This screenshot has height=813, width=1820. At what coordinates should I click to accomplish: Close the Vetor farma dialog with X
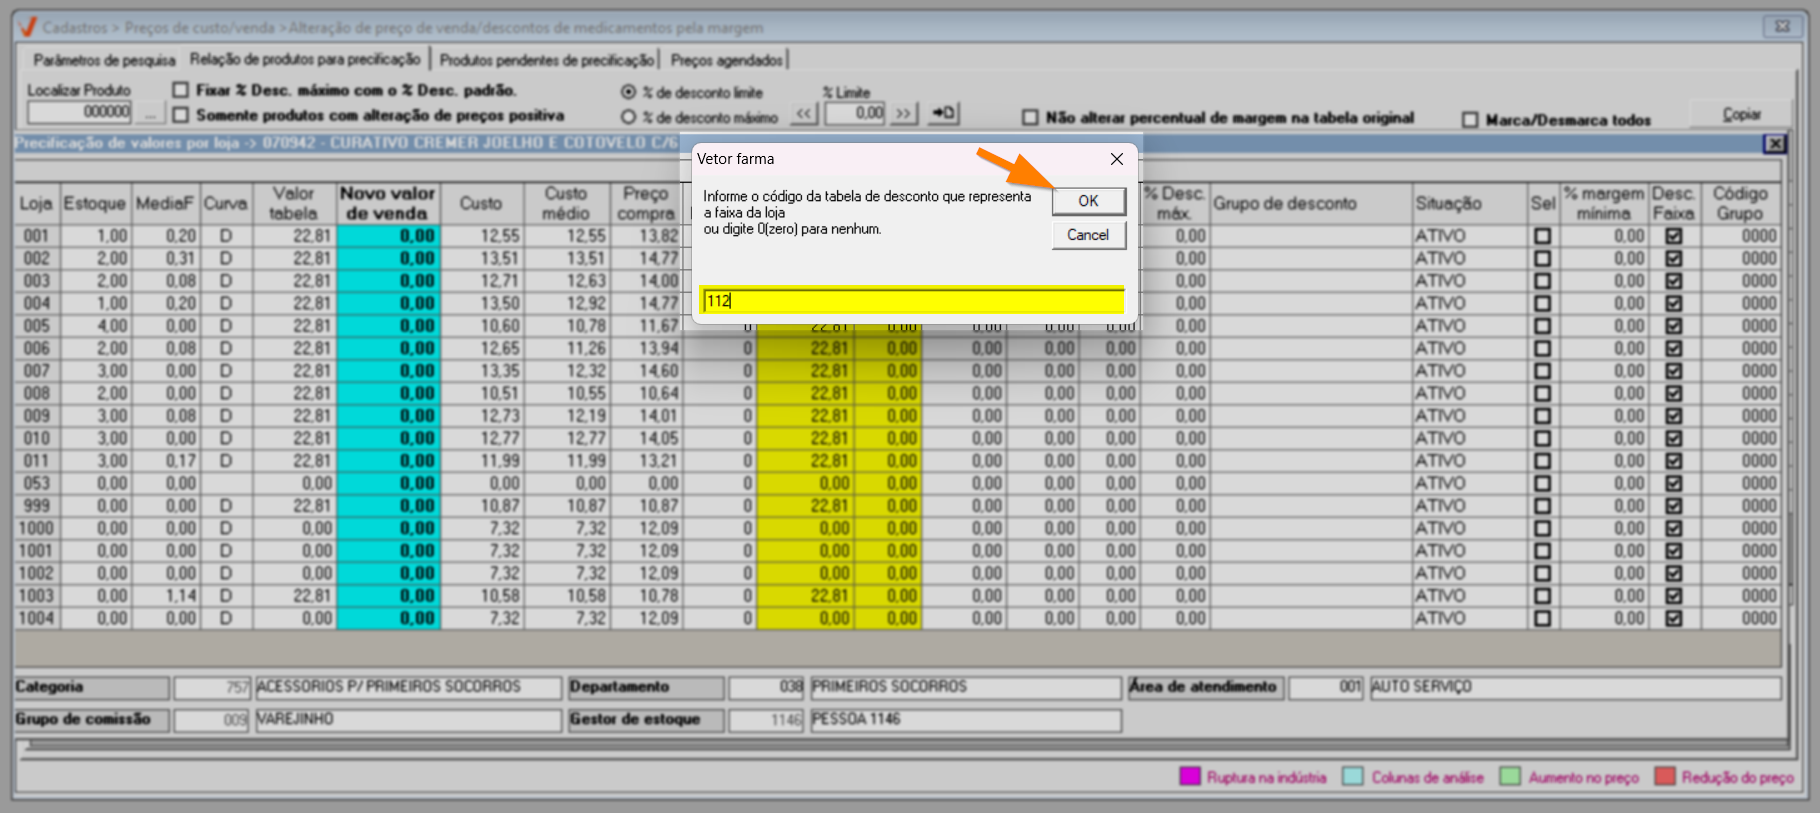pyautogui.click(x=1117, y=159)
